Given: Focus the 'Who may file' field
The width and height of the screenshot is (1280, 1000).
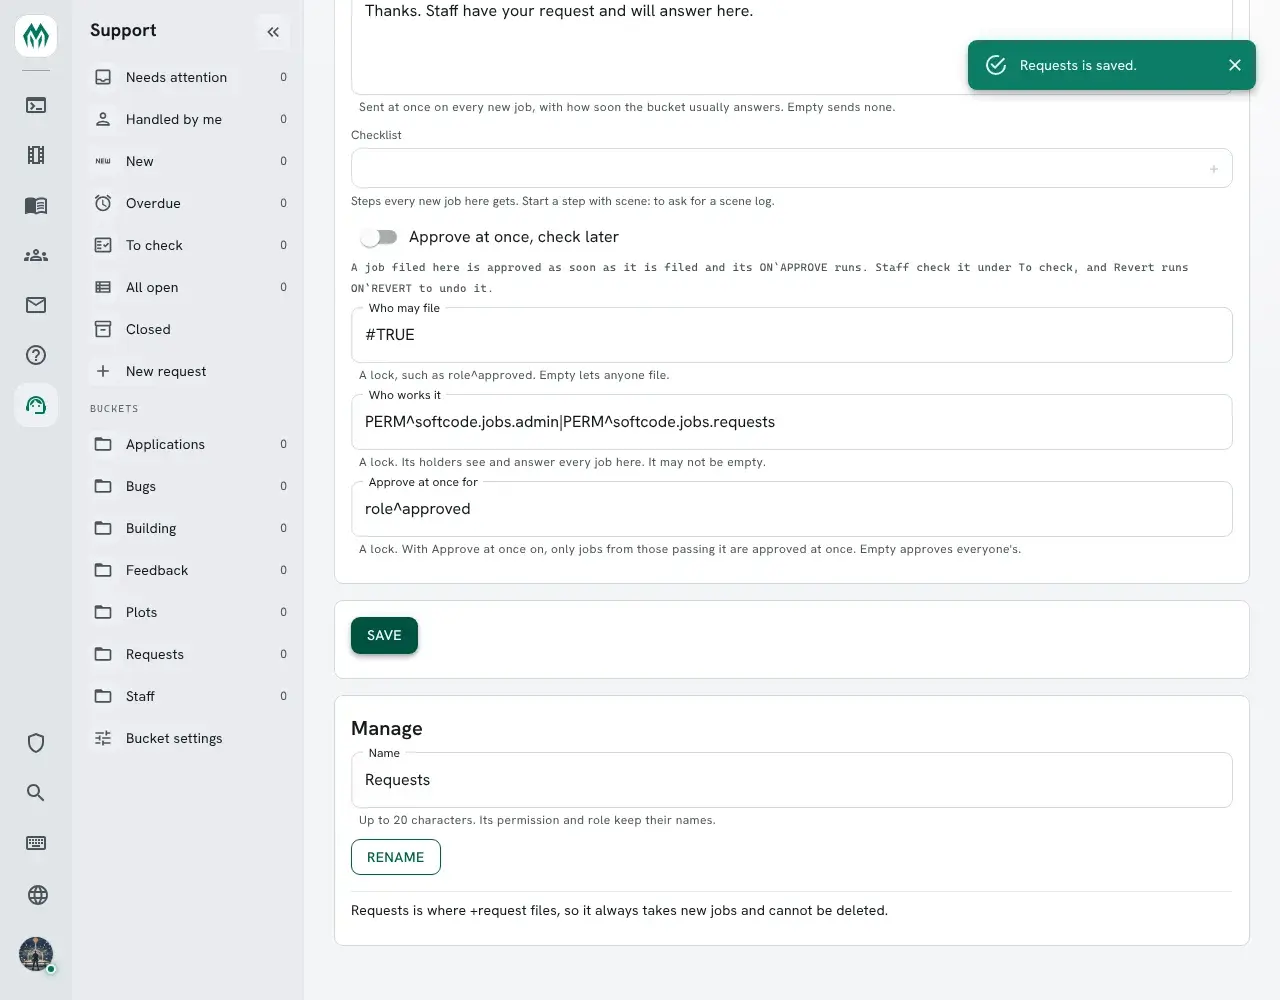Looking at the screenshot, I should click(792, 335).
